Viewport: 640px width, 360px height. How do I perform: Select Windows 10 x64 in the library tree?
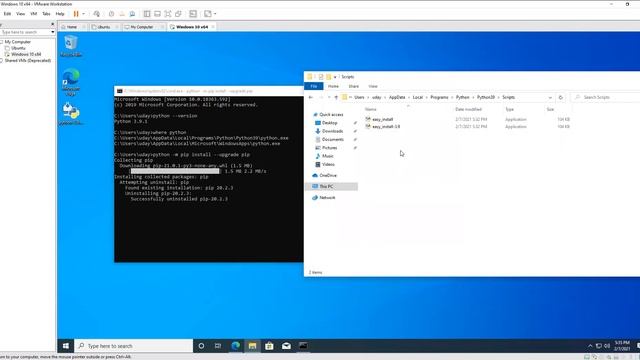[26, 54]
